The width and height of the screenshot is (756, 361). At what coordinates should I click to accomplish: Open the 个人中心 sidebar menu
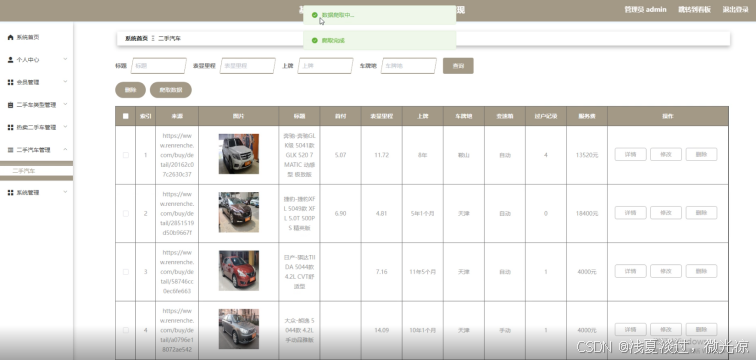pyautogui.click(x=37, y=60)
